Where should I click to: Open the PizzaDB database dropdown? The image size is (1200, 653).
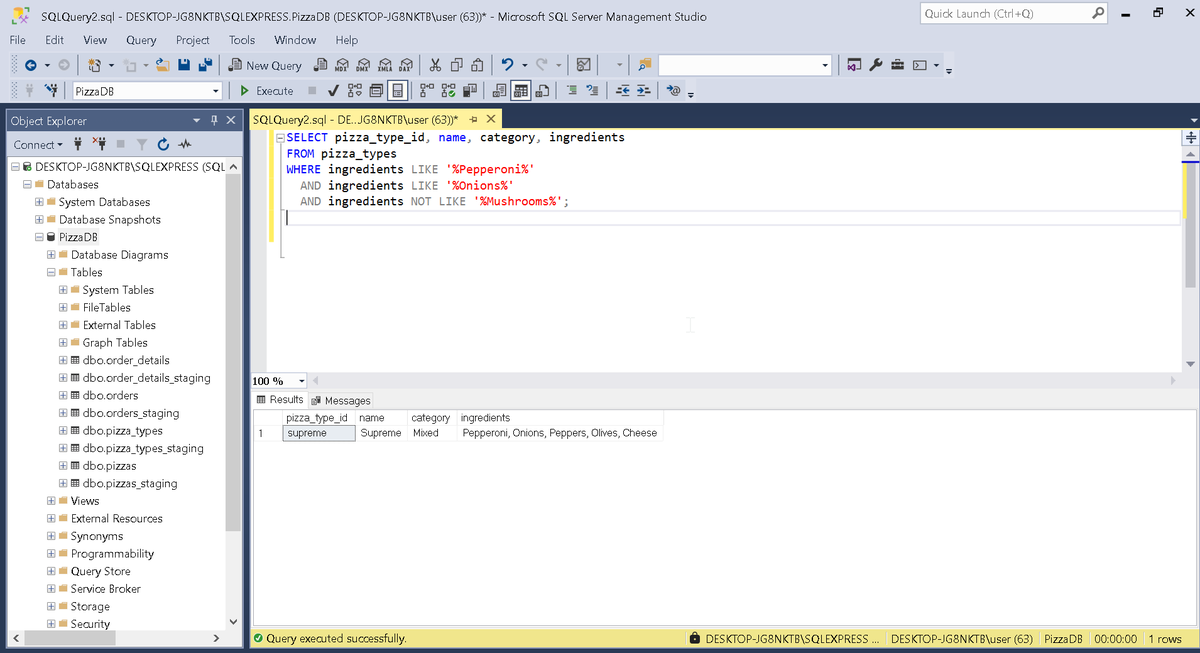click(216, 91)
